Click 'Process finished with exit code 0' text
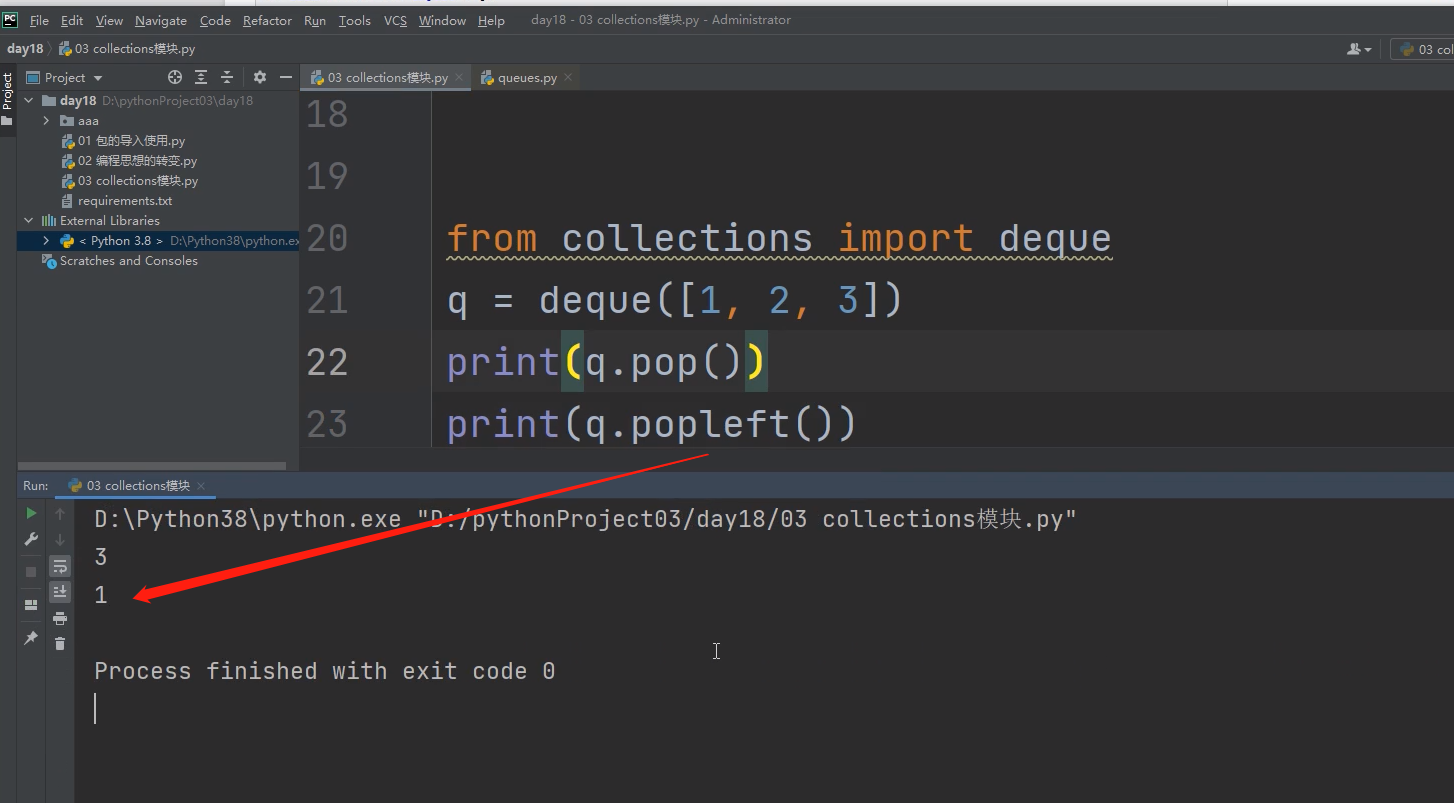This screenshot has width=1454, height=803. pyautogui.click(x=325, y=671)
